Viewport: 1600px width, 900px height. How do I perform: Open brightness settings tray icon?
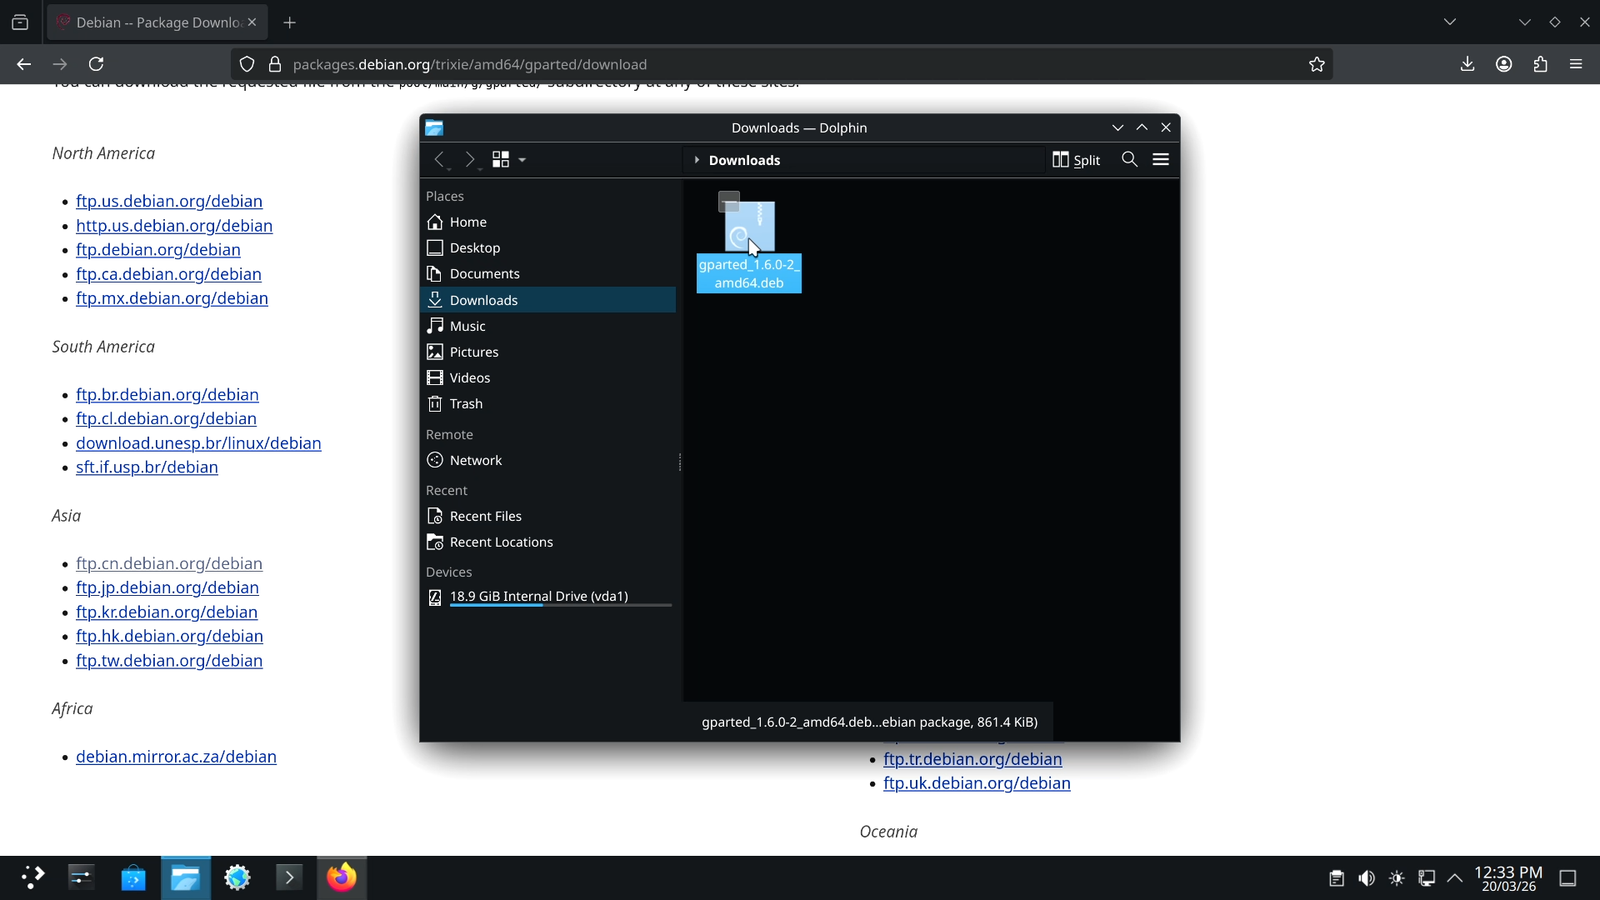tap(1396, 878)
